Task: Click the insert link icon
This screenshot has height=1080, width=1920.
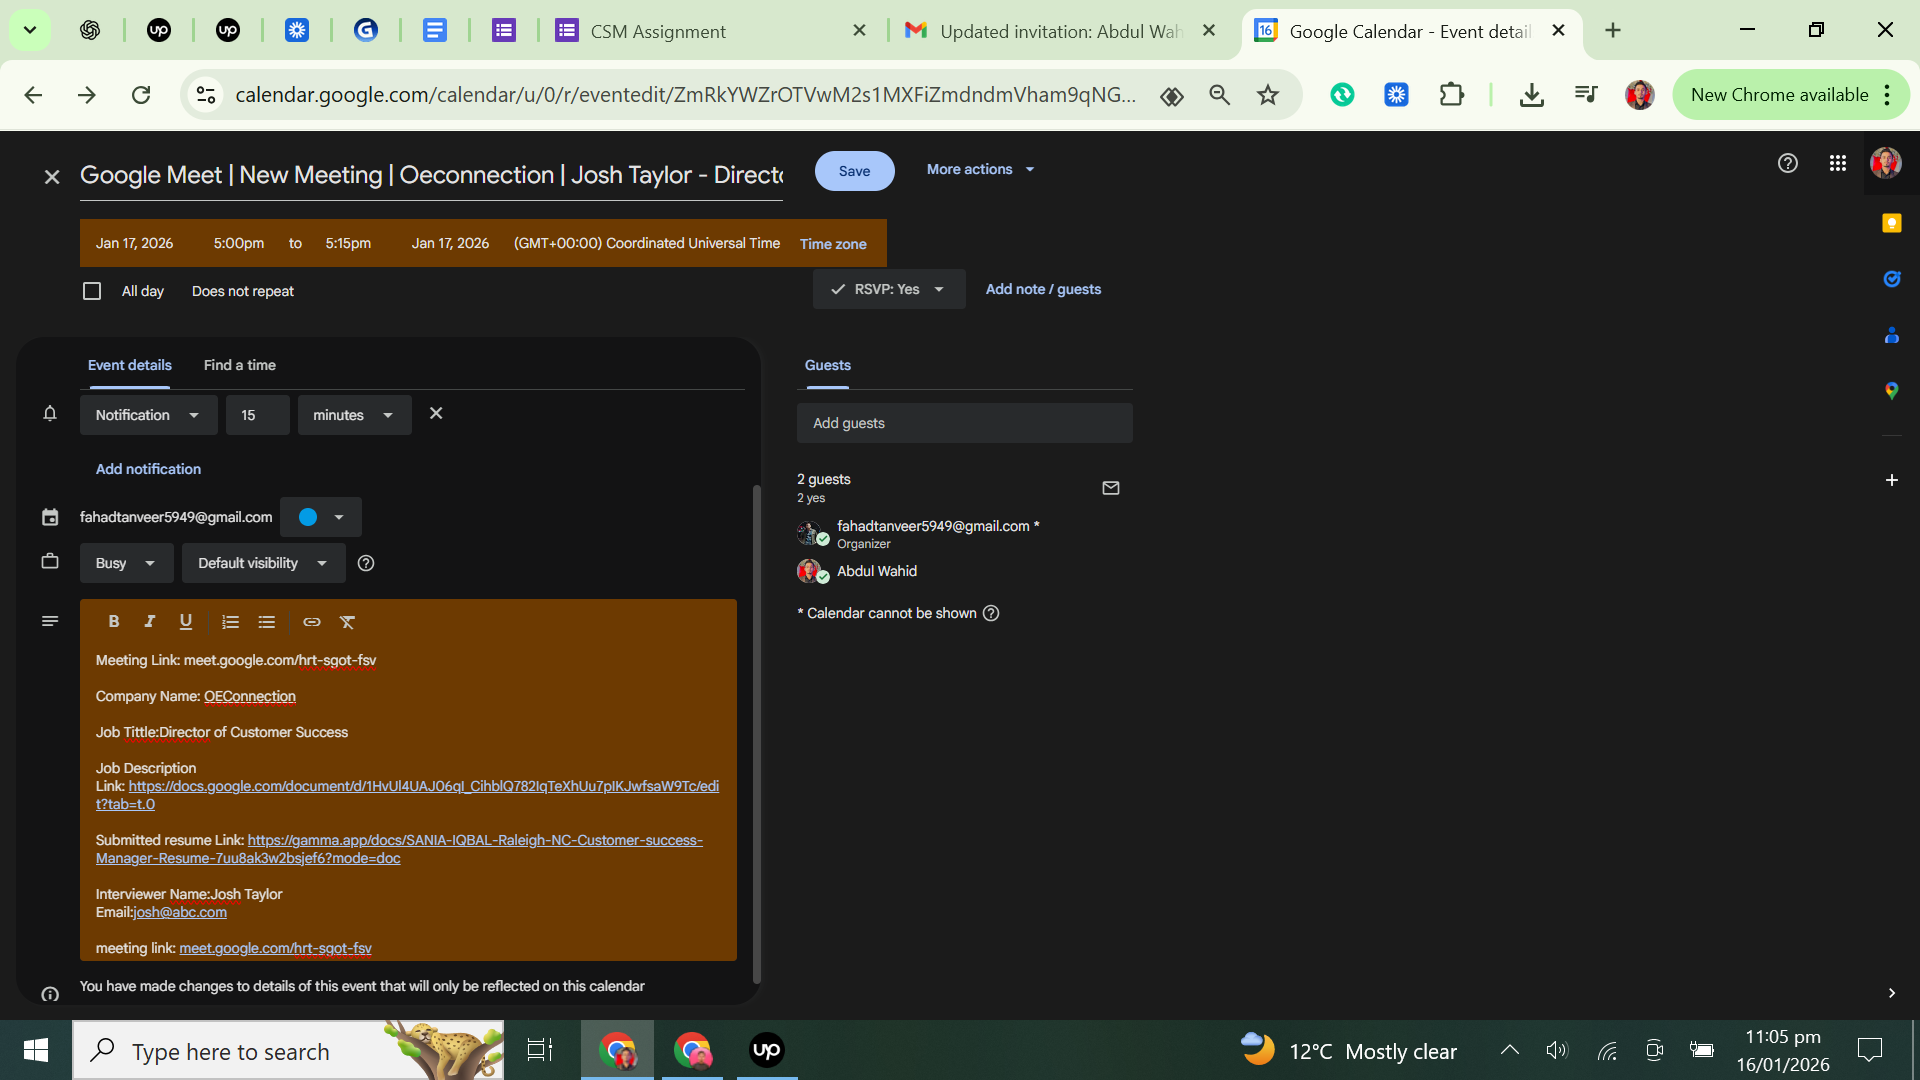Action: [x=312, y=622]
